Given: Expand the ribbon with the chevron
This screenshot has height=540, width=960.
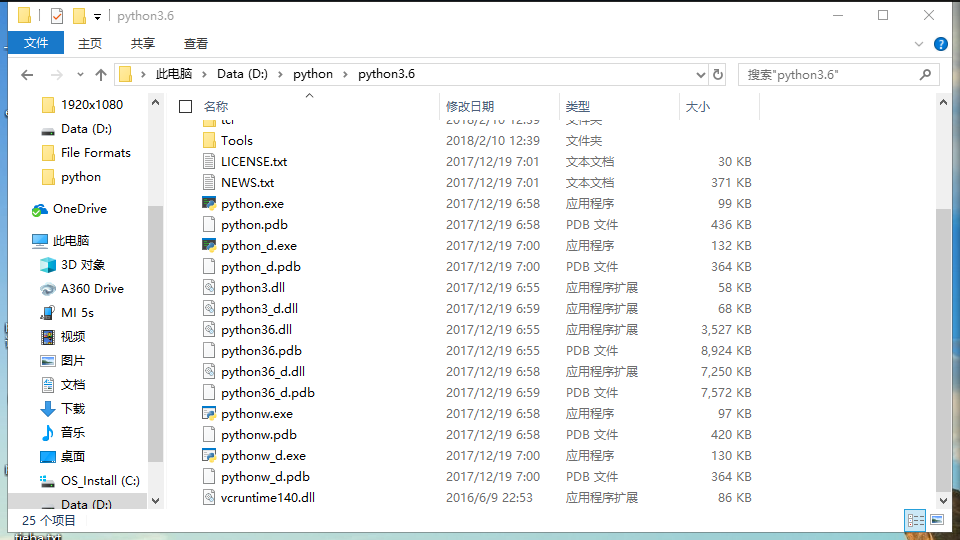Looking at the screenshot, I should [x=918, y=44].
